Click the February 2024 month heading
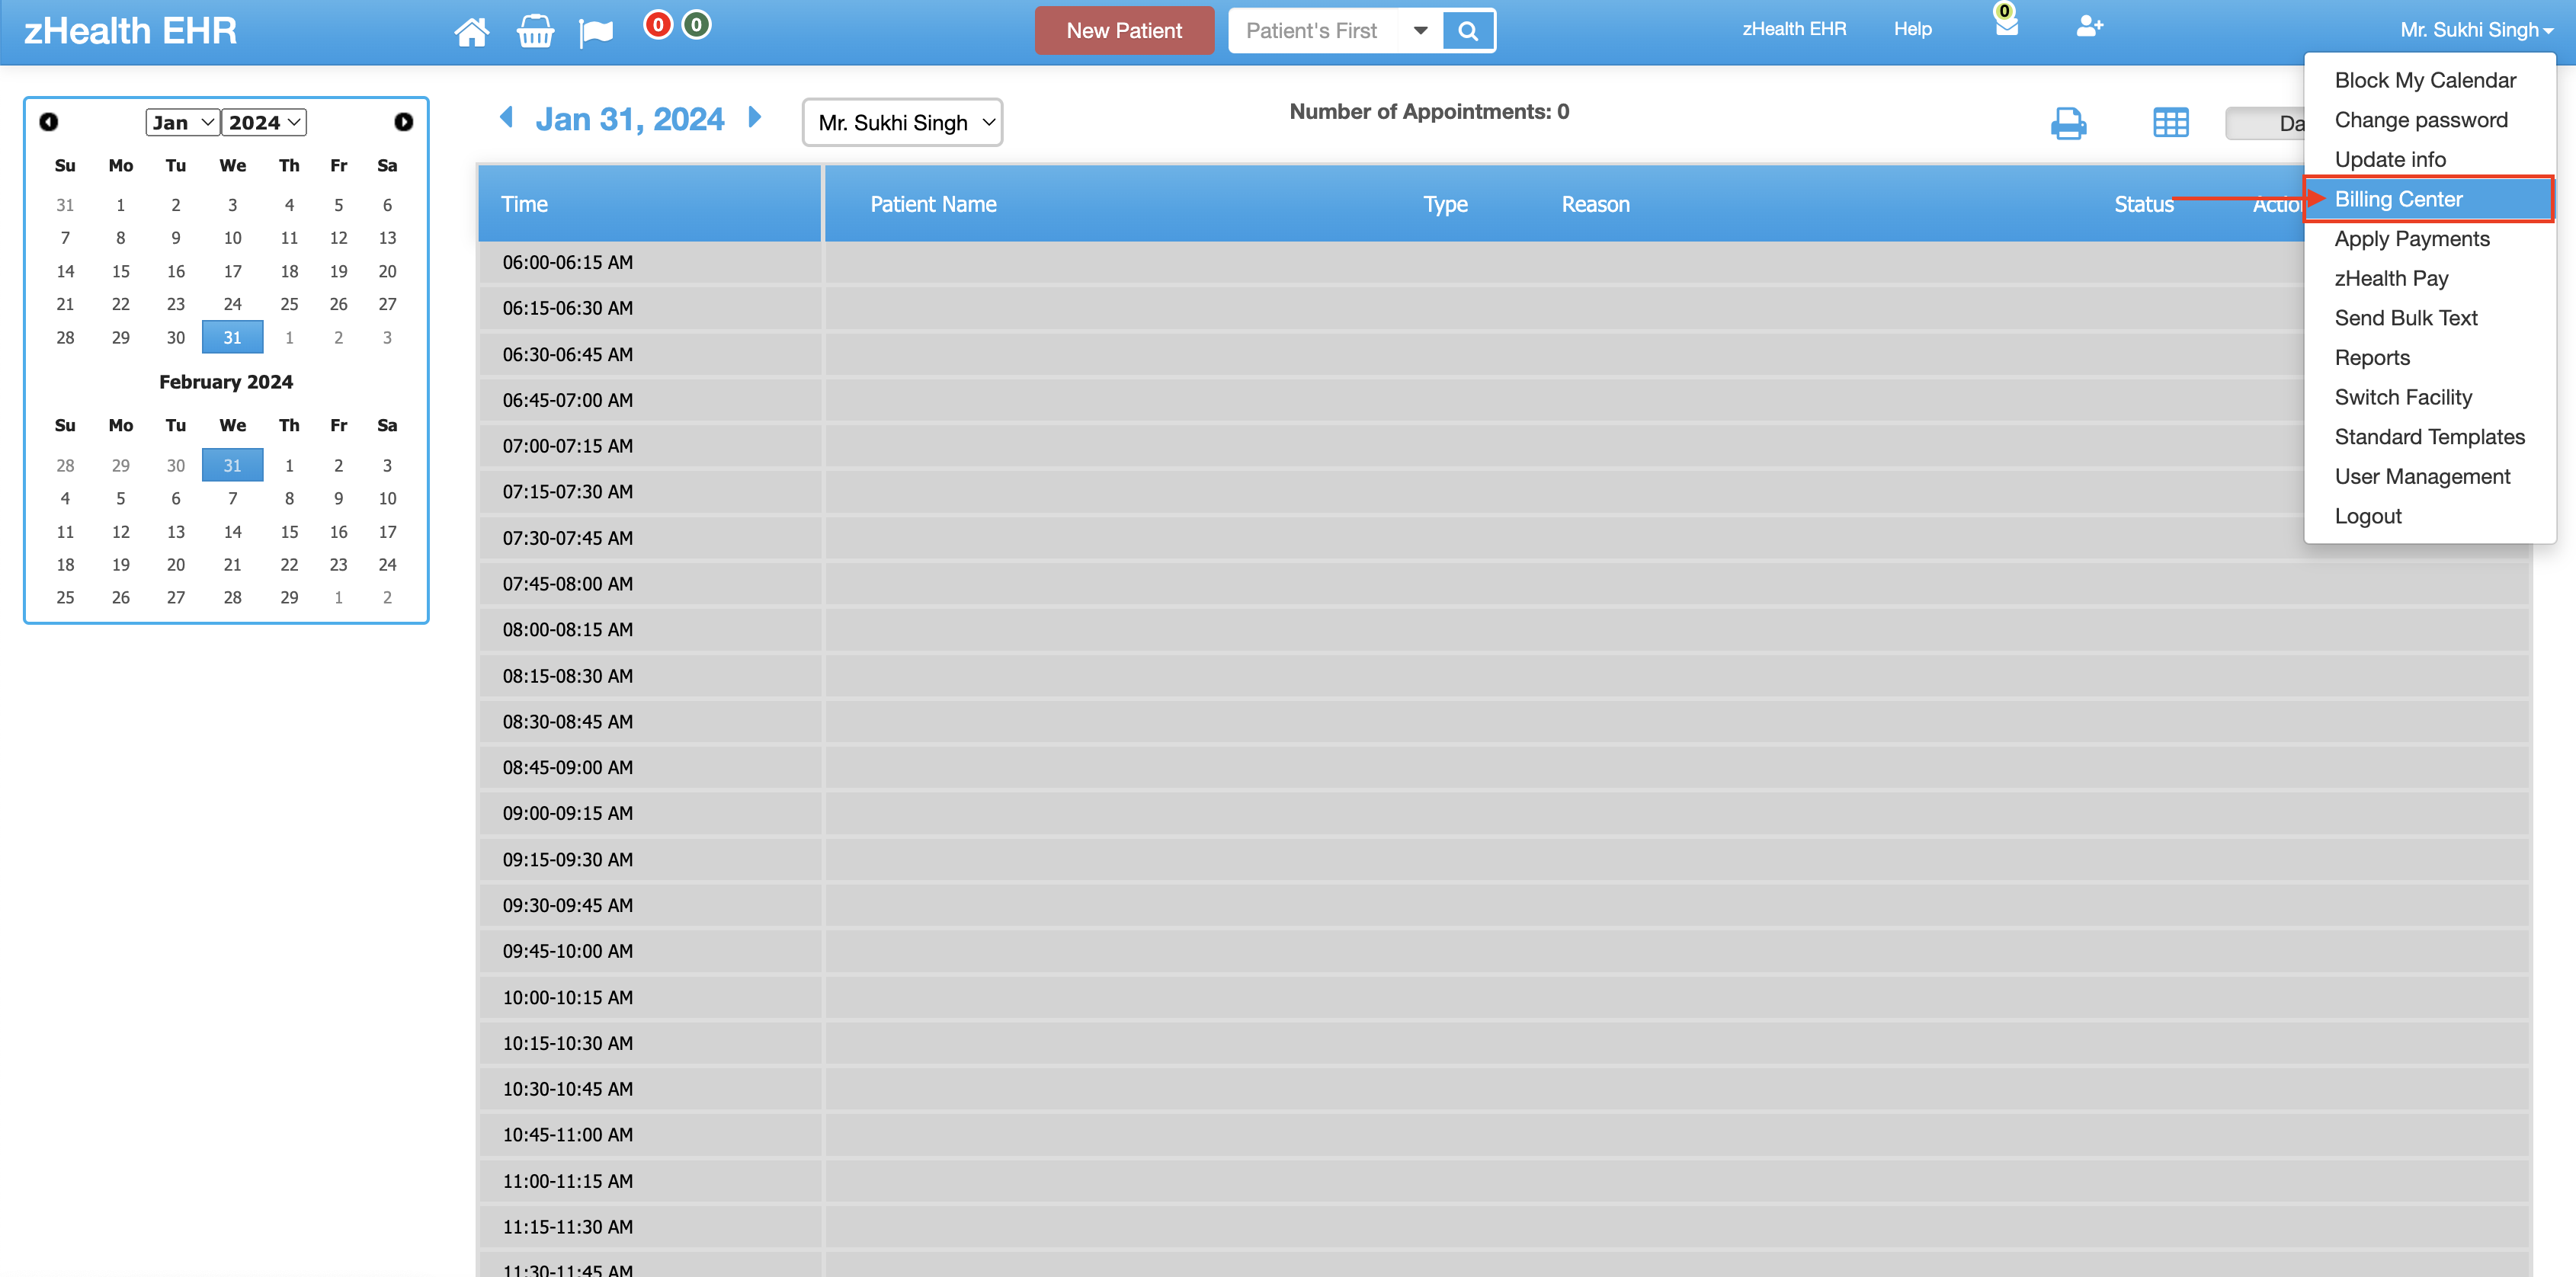2576x1277 pixels. [226, 382]
